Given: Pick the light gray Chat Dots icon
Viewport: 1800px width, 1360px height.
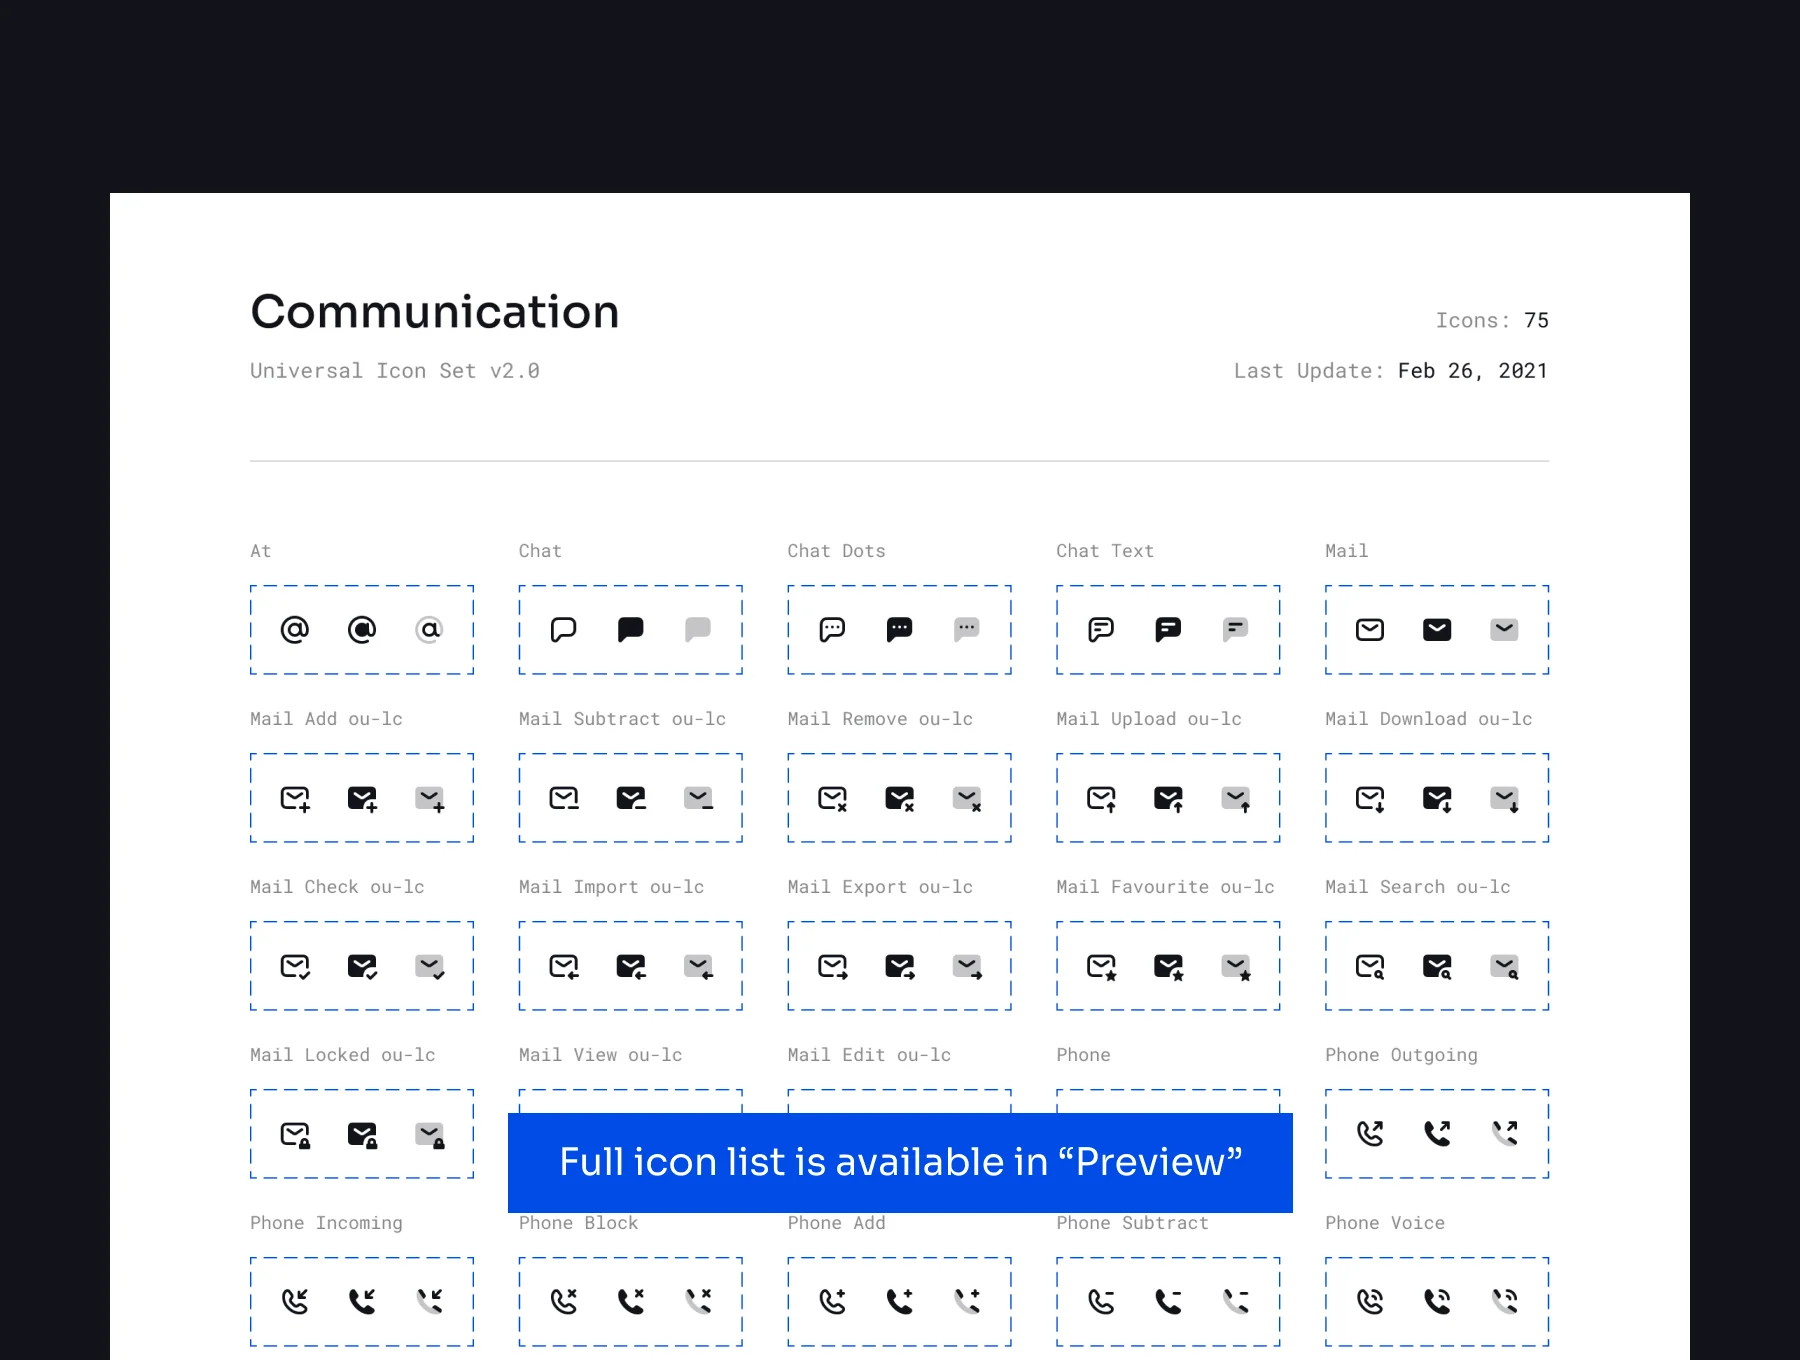Looking at the screenshot, I should point(967,629).
